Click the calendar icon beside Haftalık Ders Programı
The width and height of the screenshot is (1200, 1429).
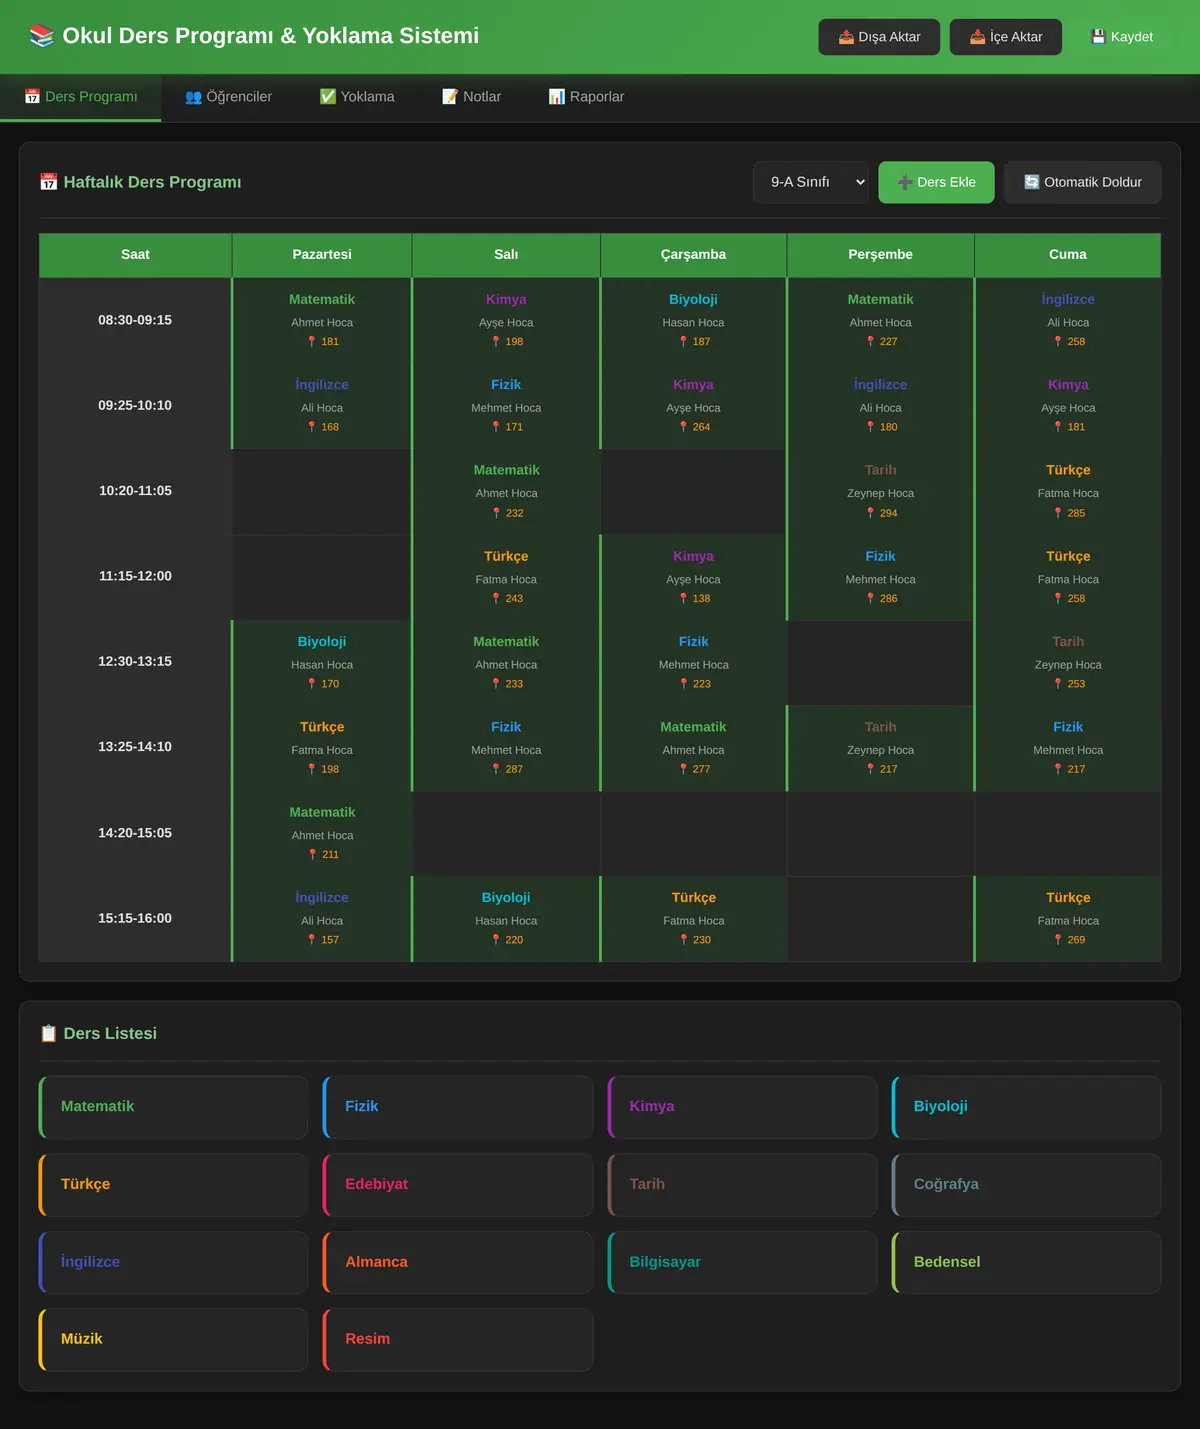(x=49, y=182)
